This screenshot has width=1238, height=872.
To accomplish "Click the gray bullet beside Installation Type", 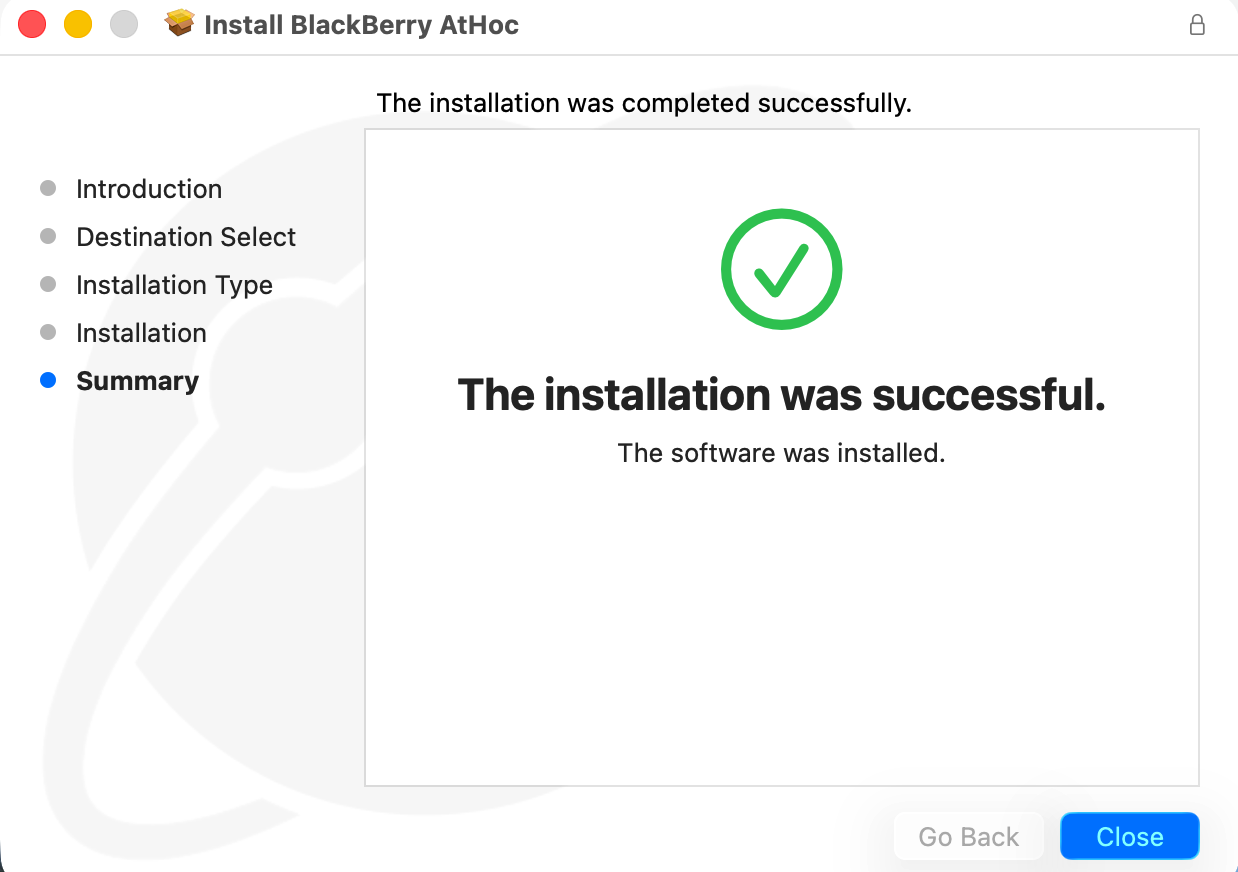I will click(x=48, y=284).
